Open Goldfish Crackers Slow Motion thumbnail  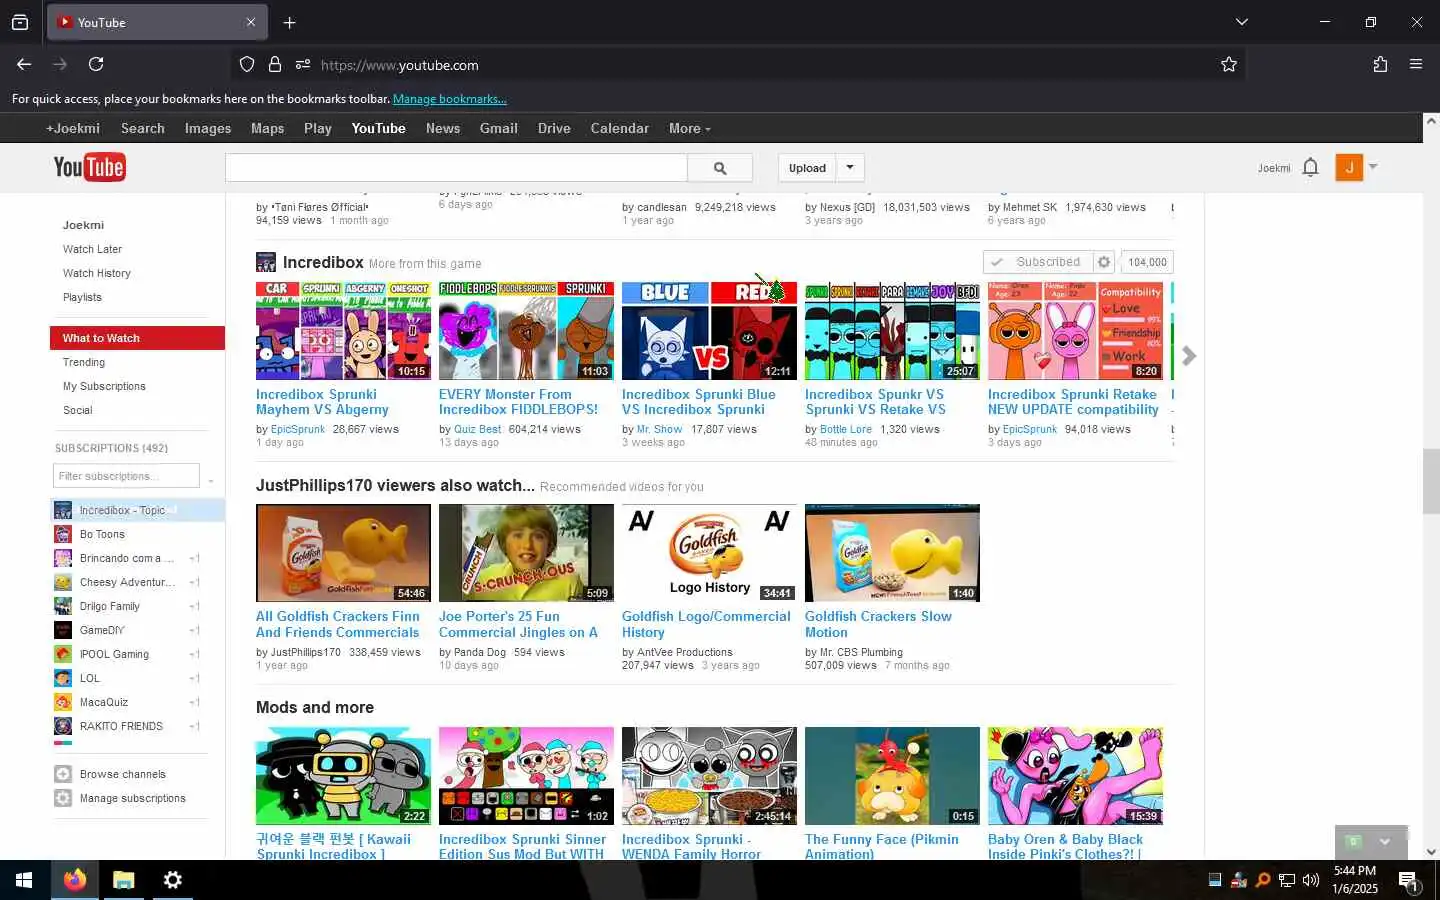coord(892,553)
